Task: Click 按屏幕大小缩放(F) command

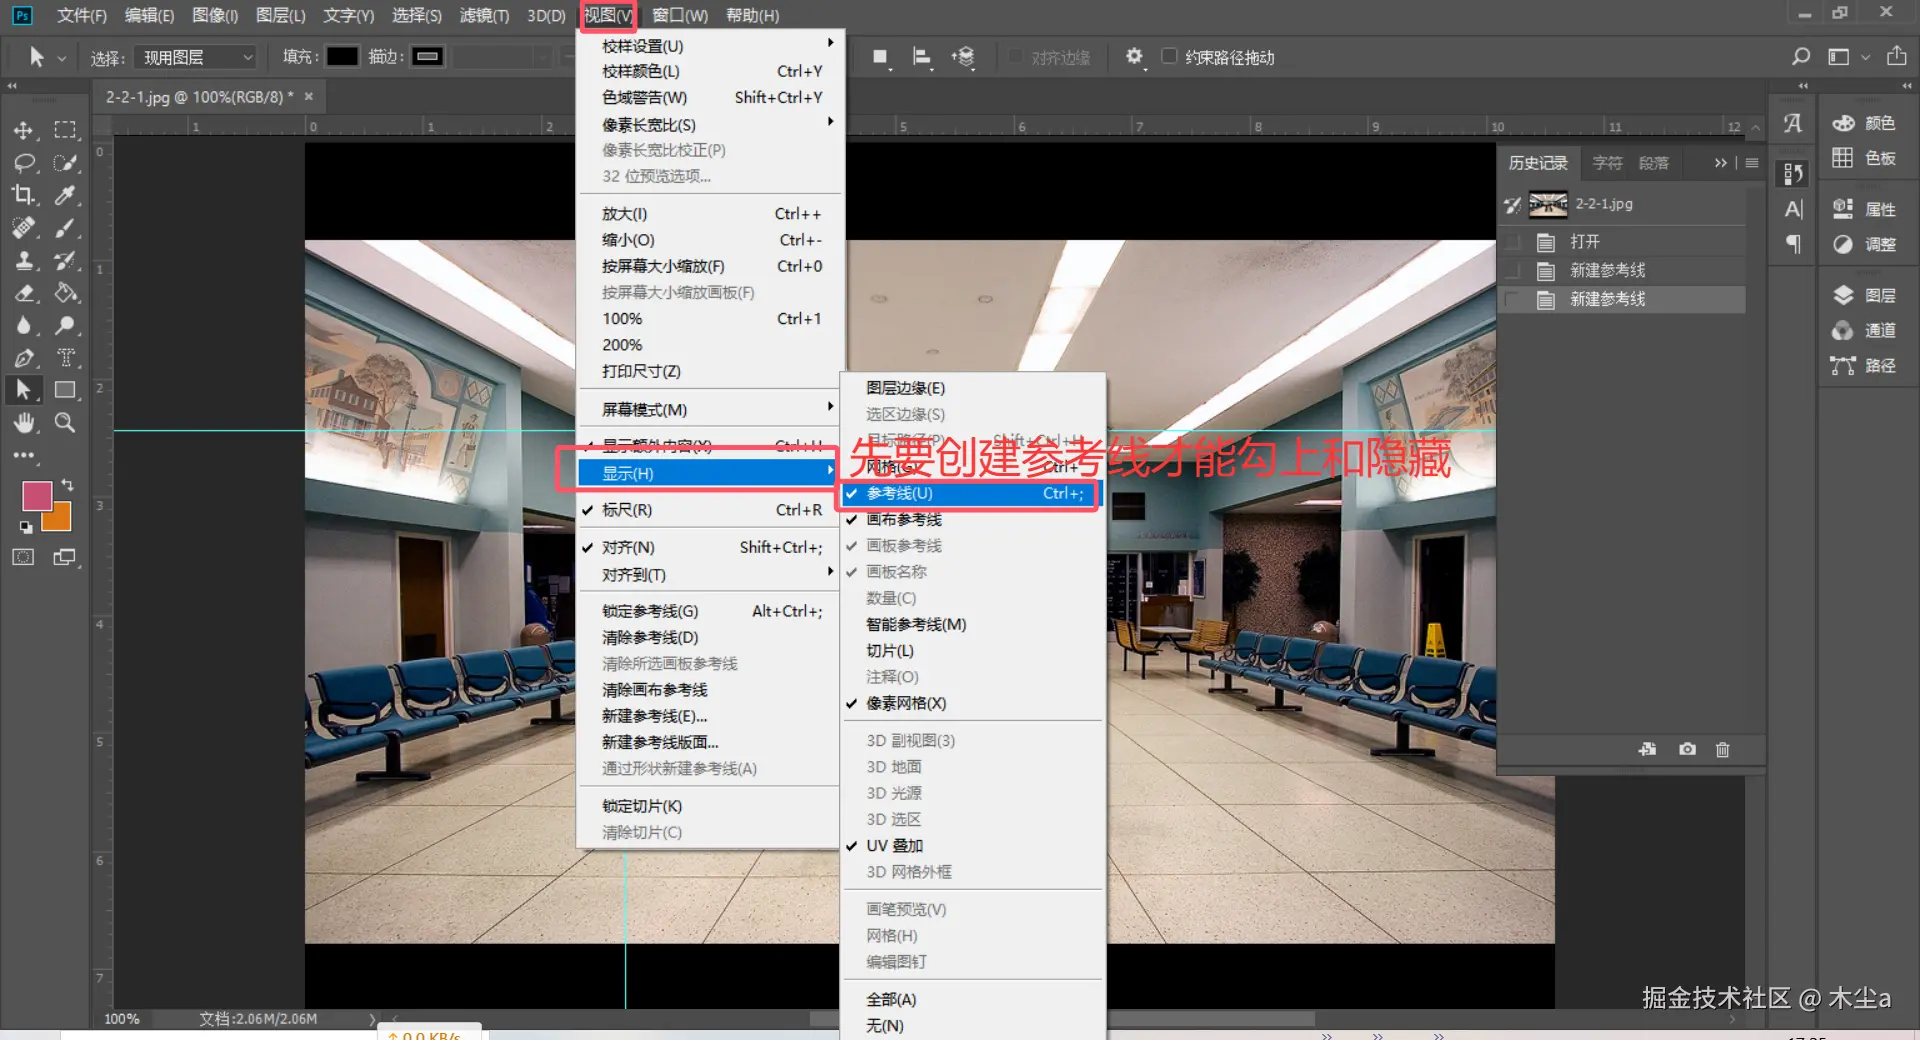Action: tap(708, 266)
